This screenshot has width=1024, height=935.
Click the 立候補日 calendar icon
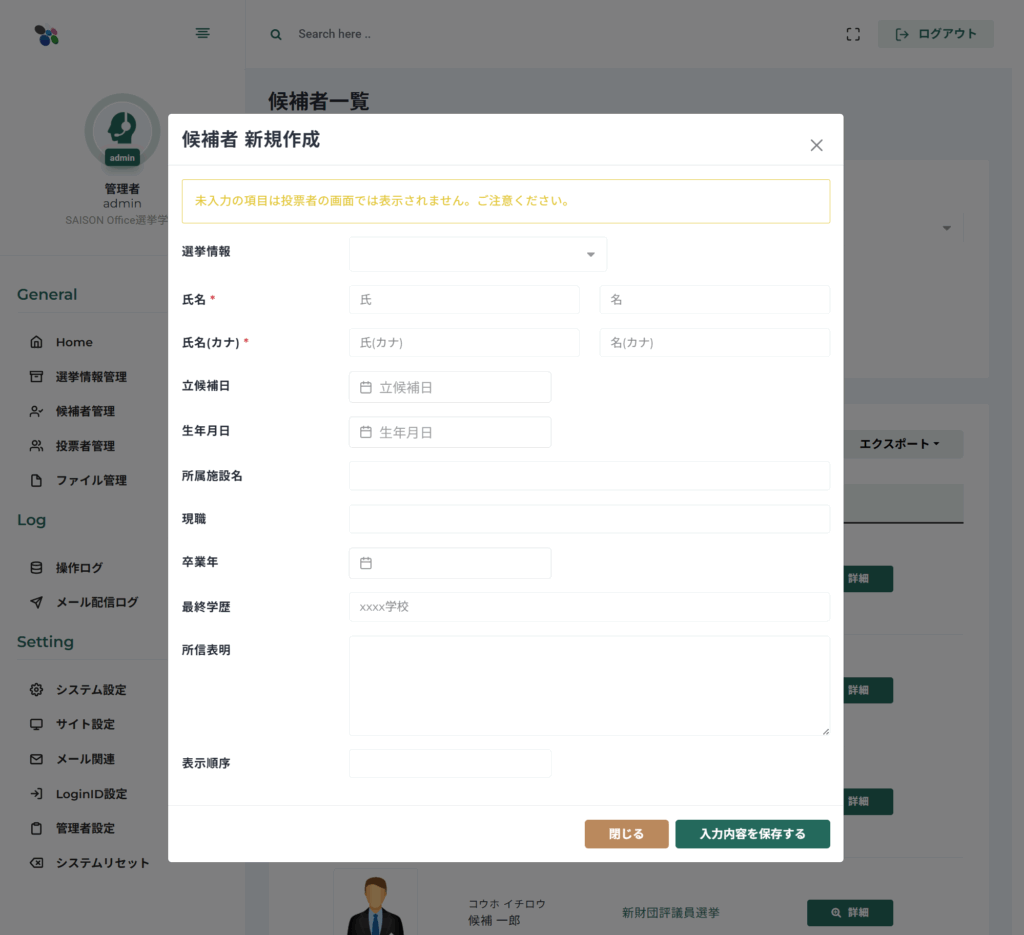pos(366,387)
